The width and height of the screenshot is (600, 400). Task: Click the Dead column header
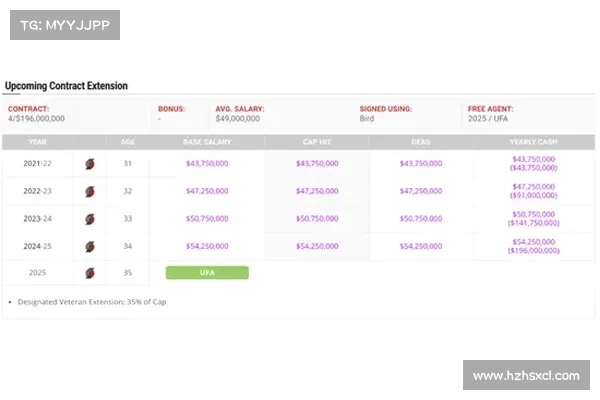point(421,142)
